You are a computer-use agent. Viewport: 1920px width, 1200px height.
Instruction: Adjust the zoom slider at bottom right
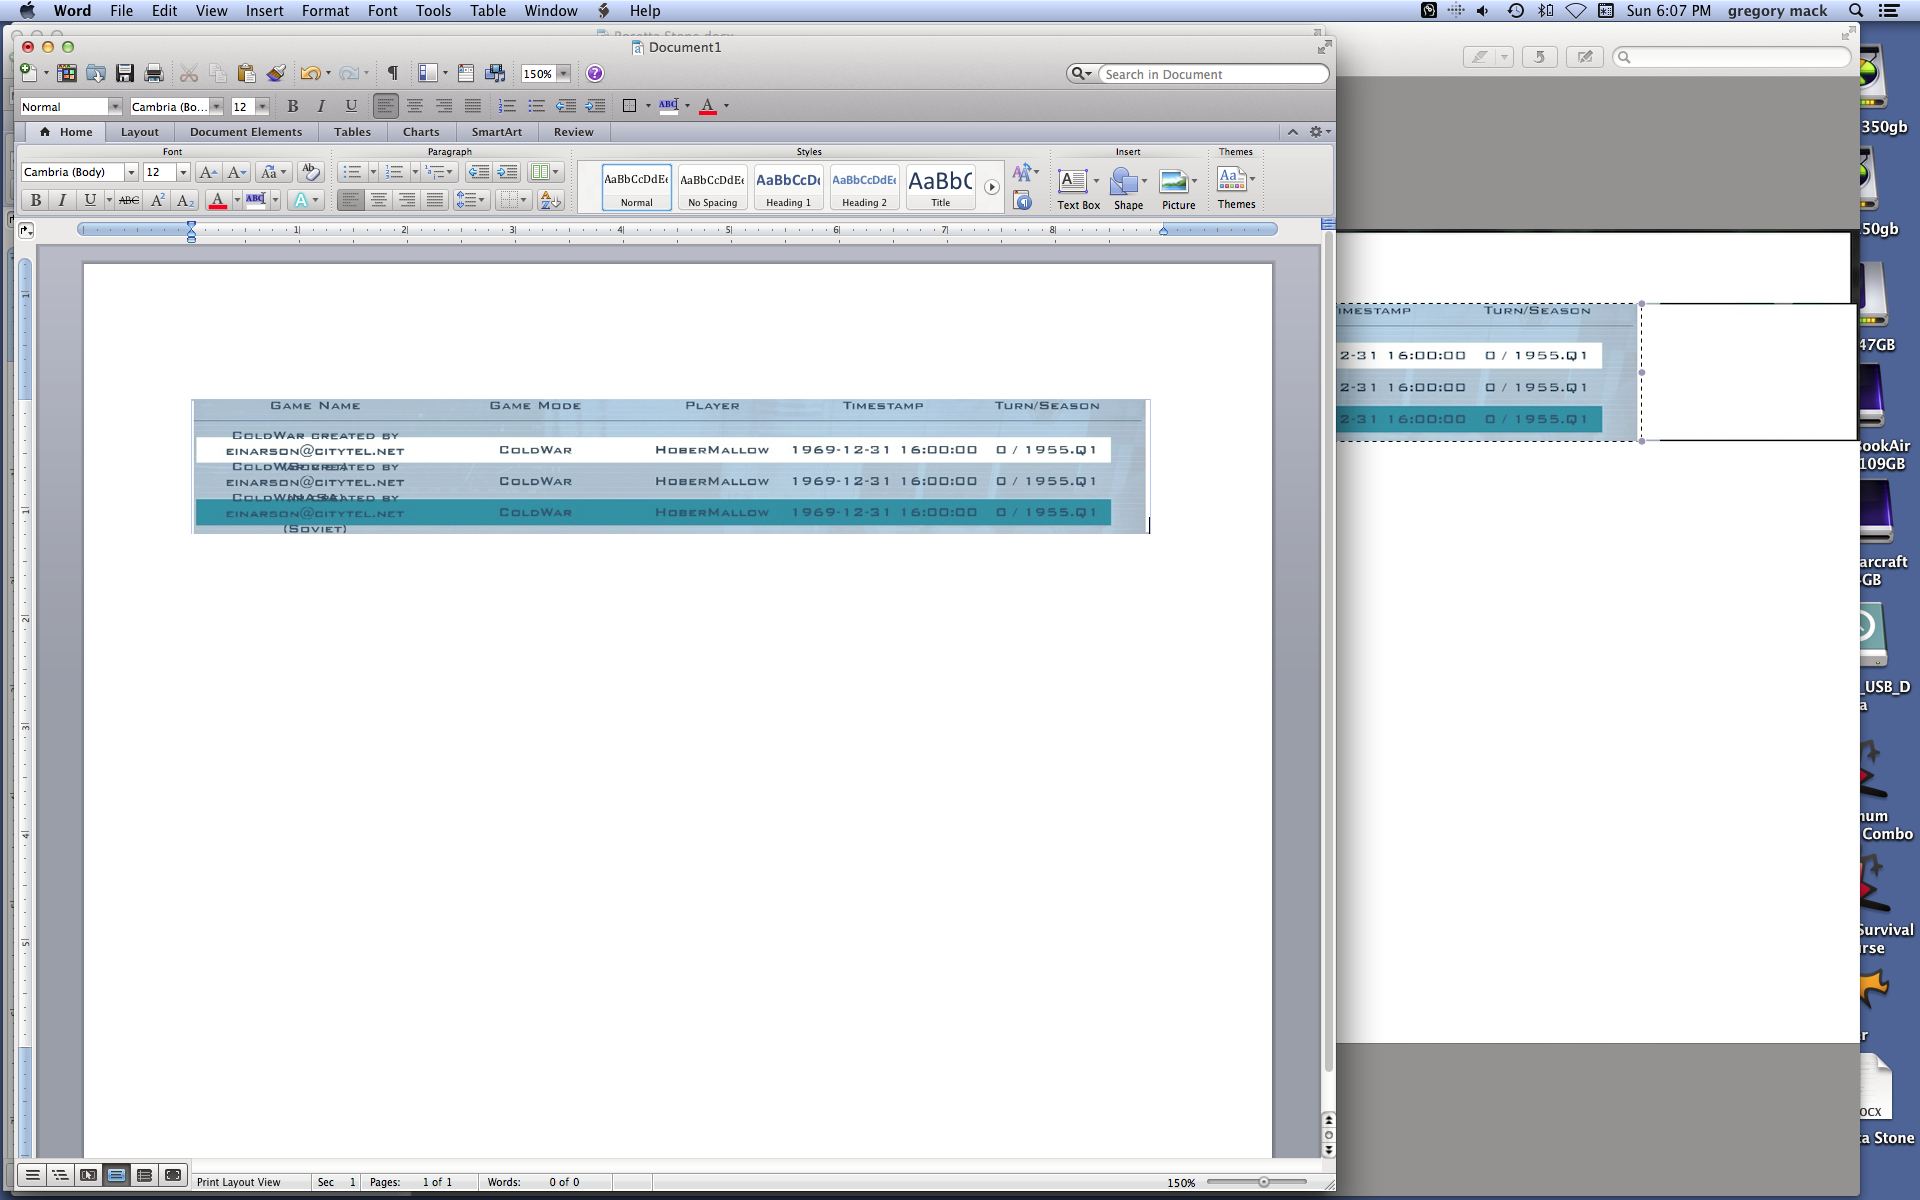[x=1264, y=1182]
